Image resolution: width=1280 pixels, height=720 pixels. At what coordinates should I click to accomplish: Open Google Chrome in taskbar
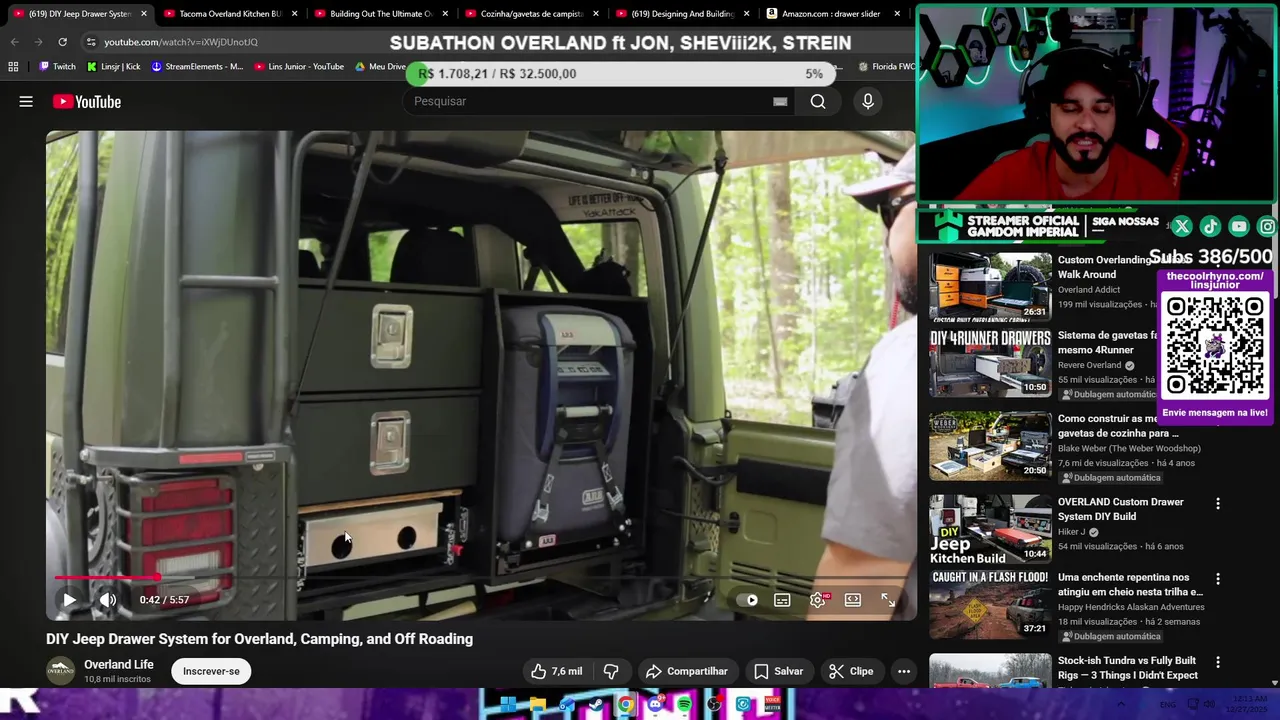tap(626, 705)
